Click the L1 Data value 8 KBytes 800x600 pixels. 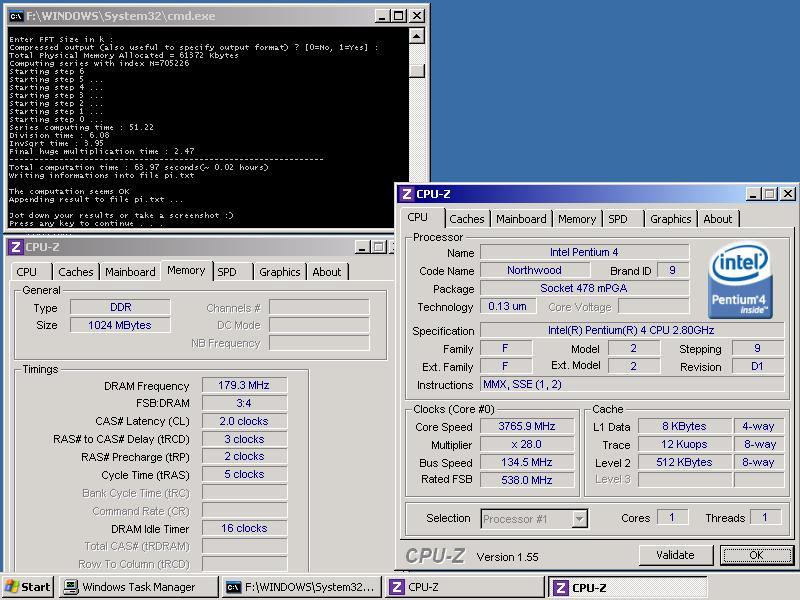684,426
